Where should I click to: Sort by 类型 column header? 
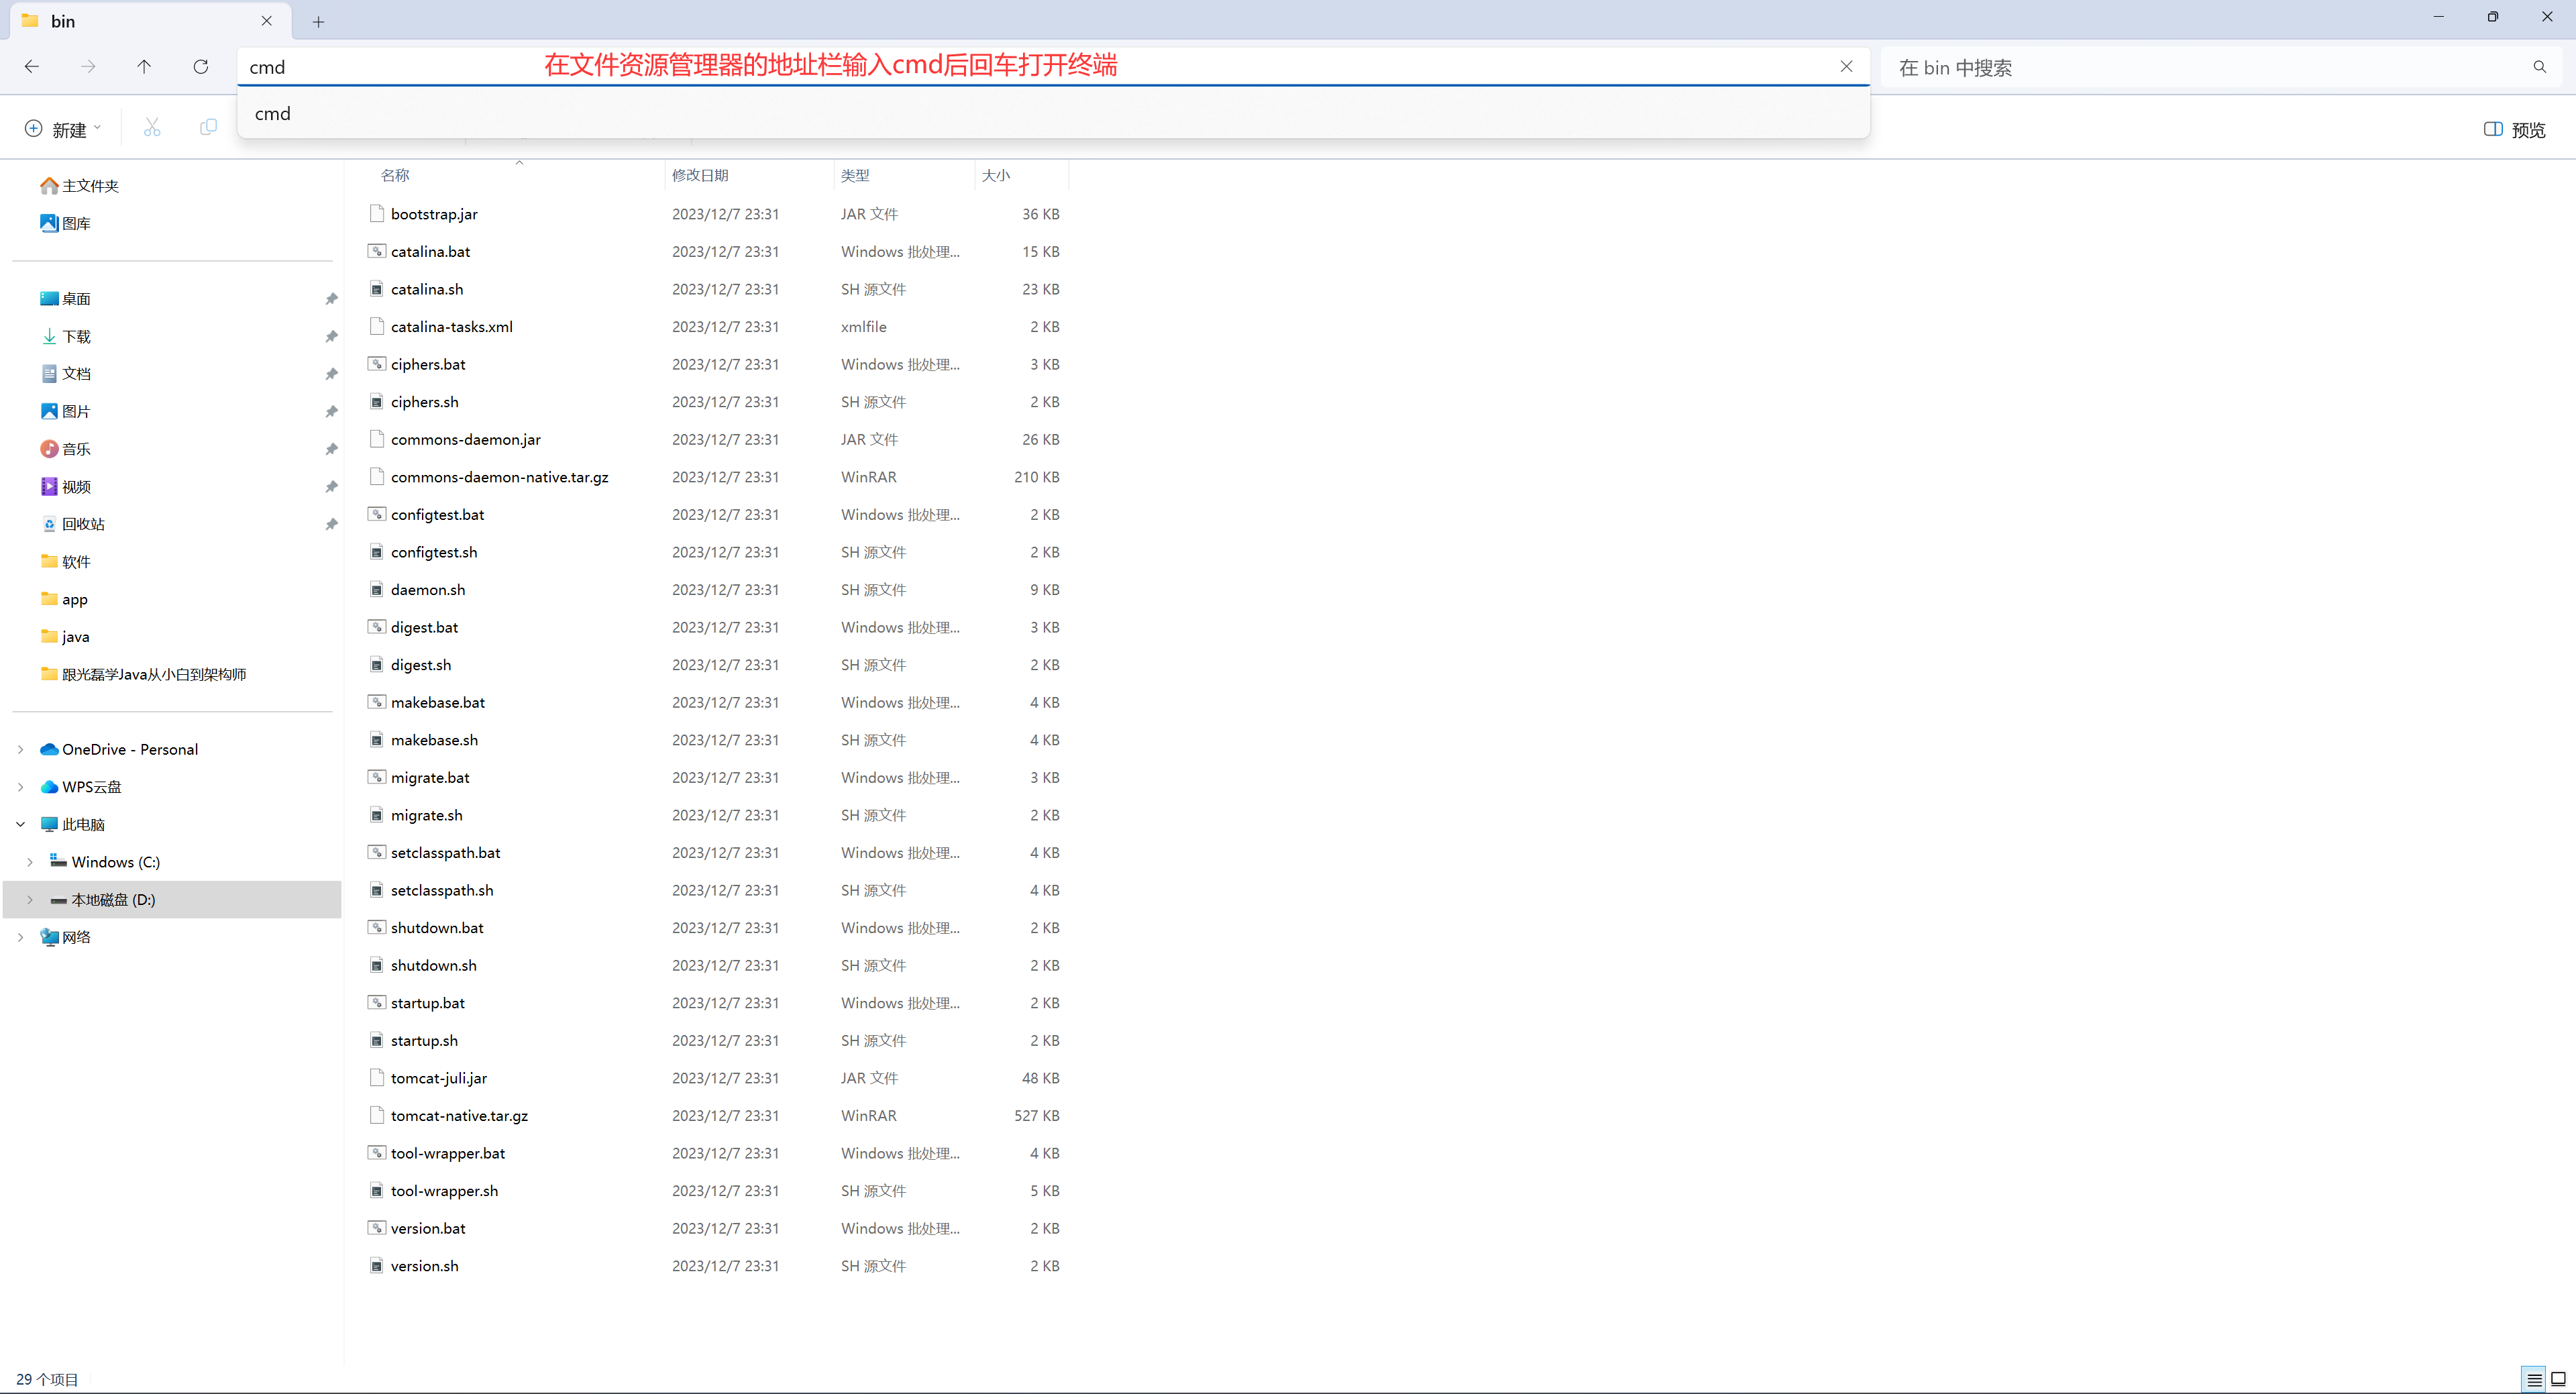[855, 175]
